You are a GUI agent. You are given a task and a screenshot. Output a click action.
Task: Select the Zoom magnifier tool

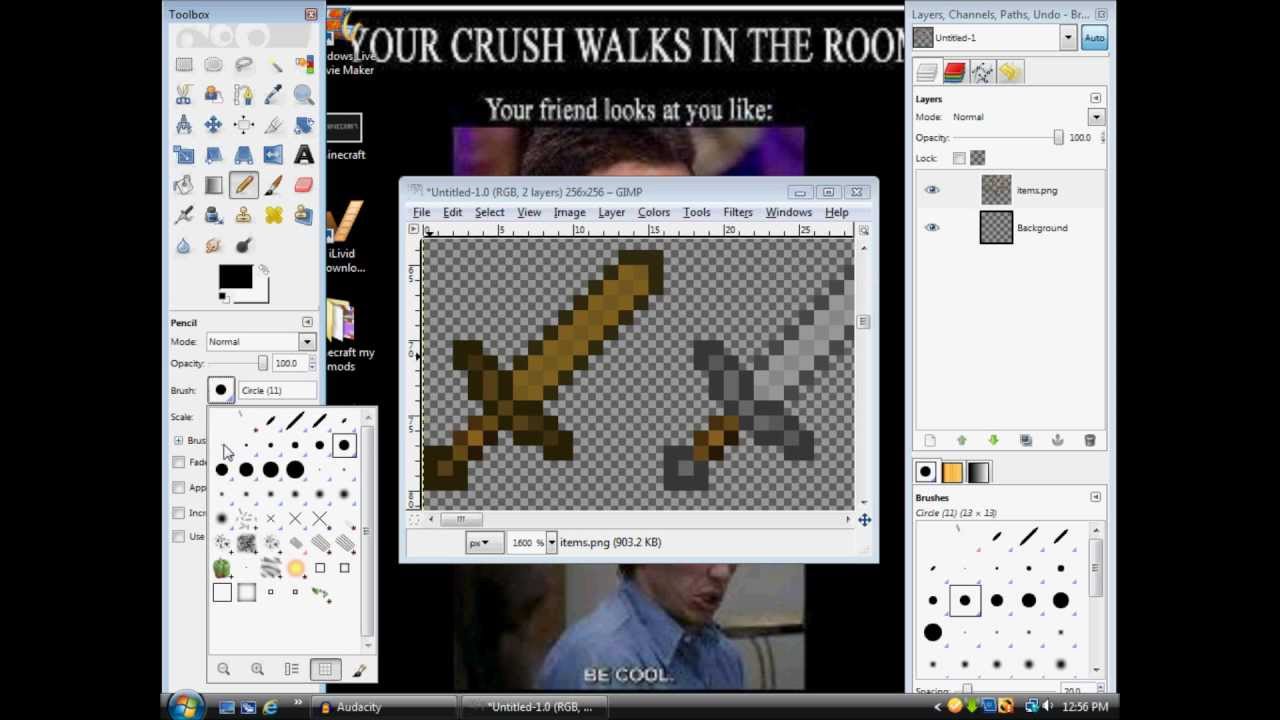[x=304, y=95]
